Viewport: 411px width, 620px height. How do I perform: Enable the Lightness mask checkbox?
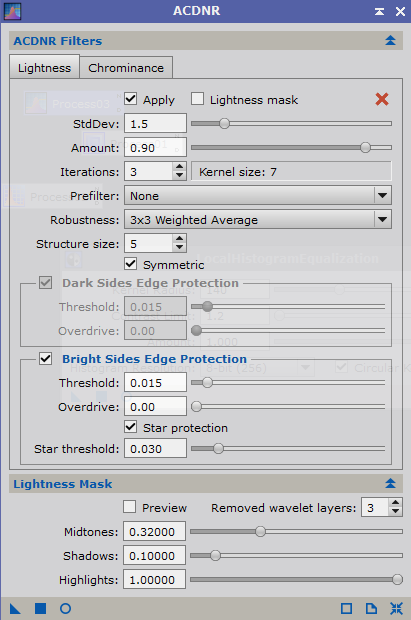(x=197, y=98)
